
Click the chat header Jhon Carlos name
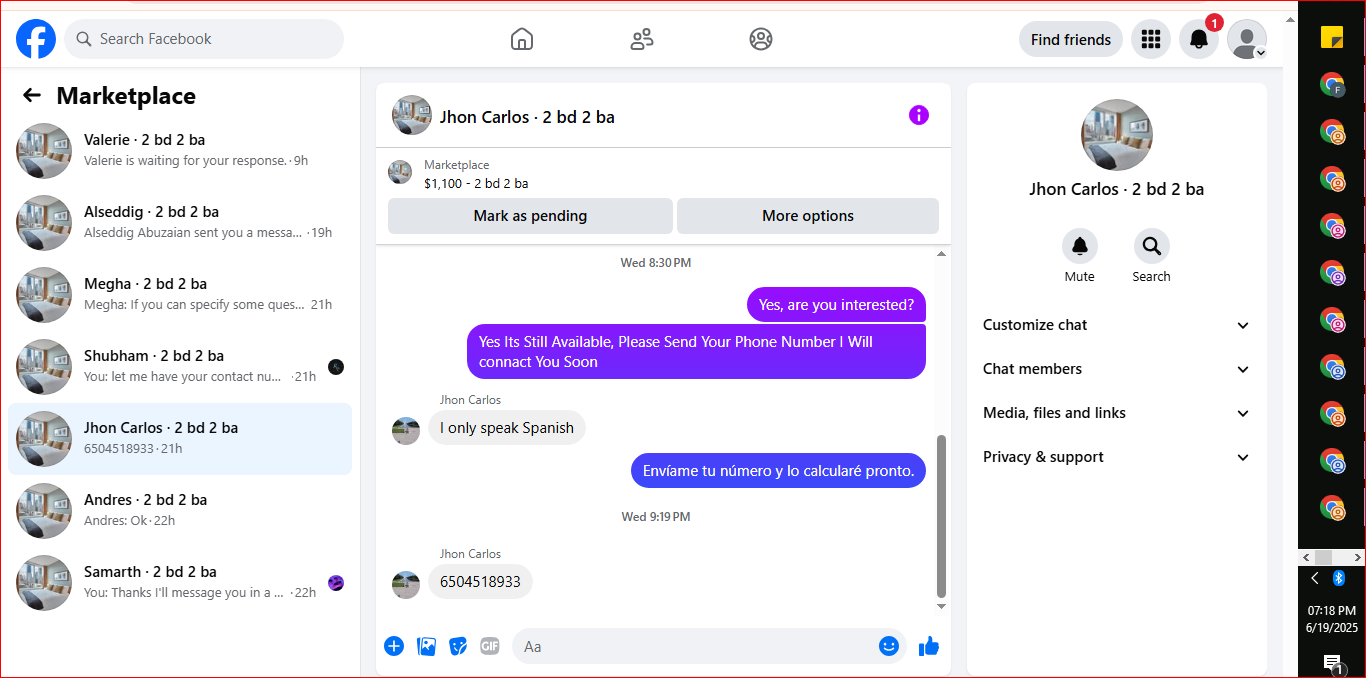coord(527,117)
